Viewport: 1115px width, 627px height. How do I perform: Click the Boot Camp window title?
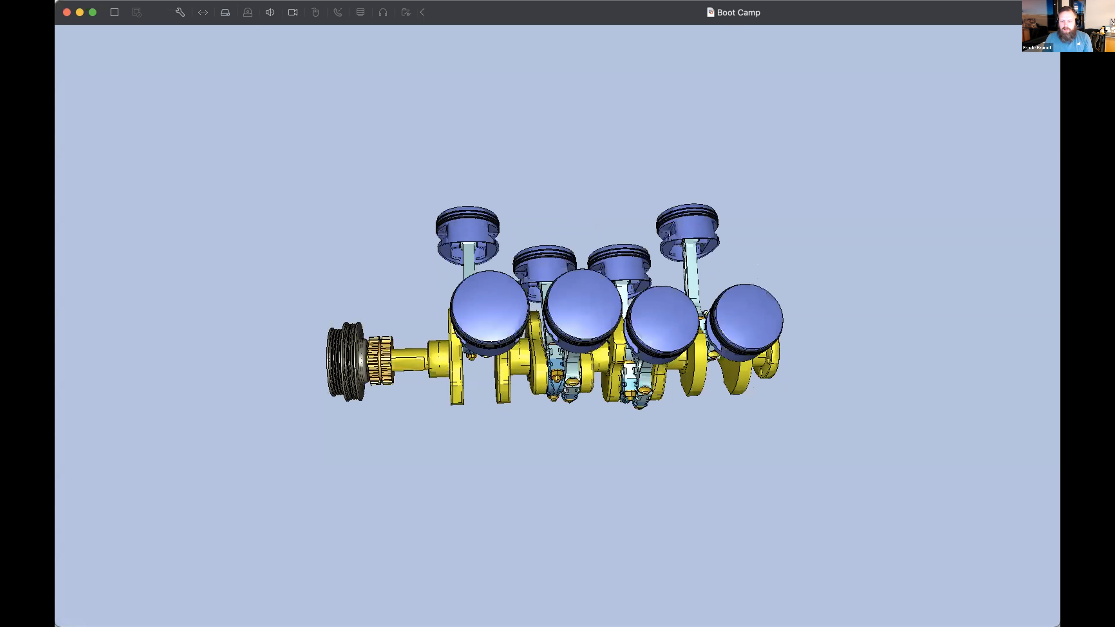pos(738,12)
